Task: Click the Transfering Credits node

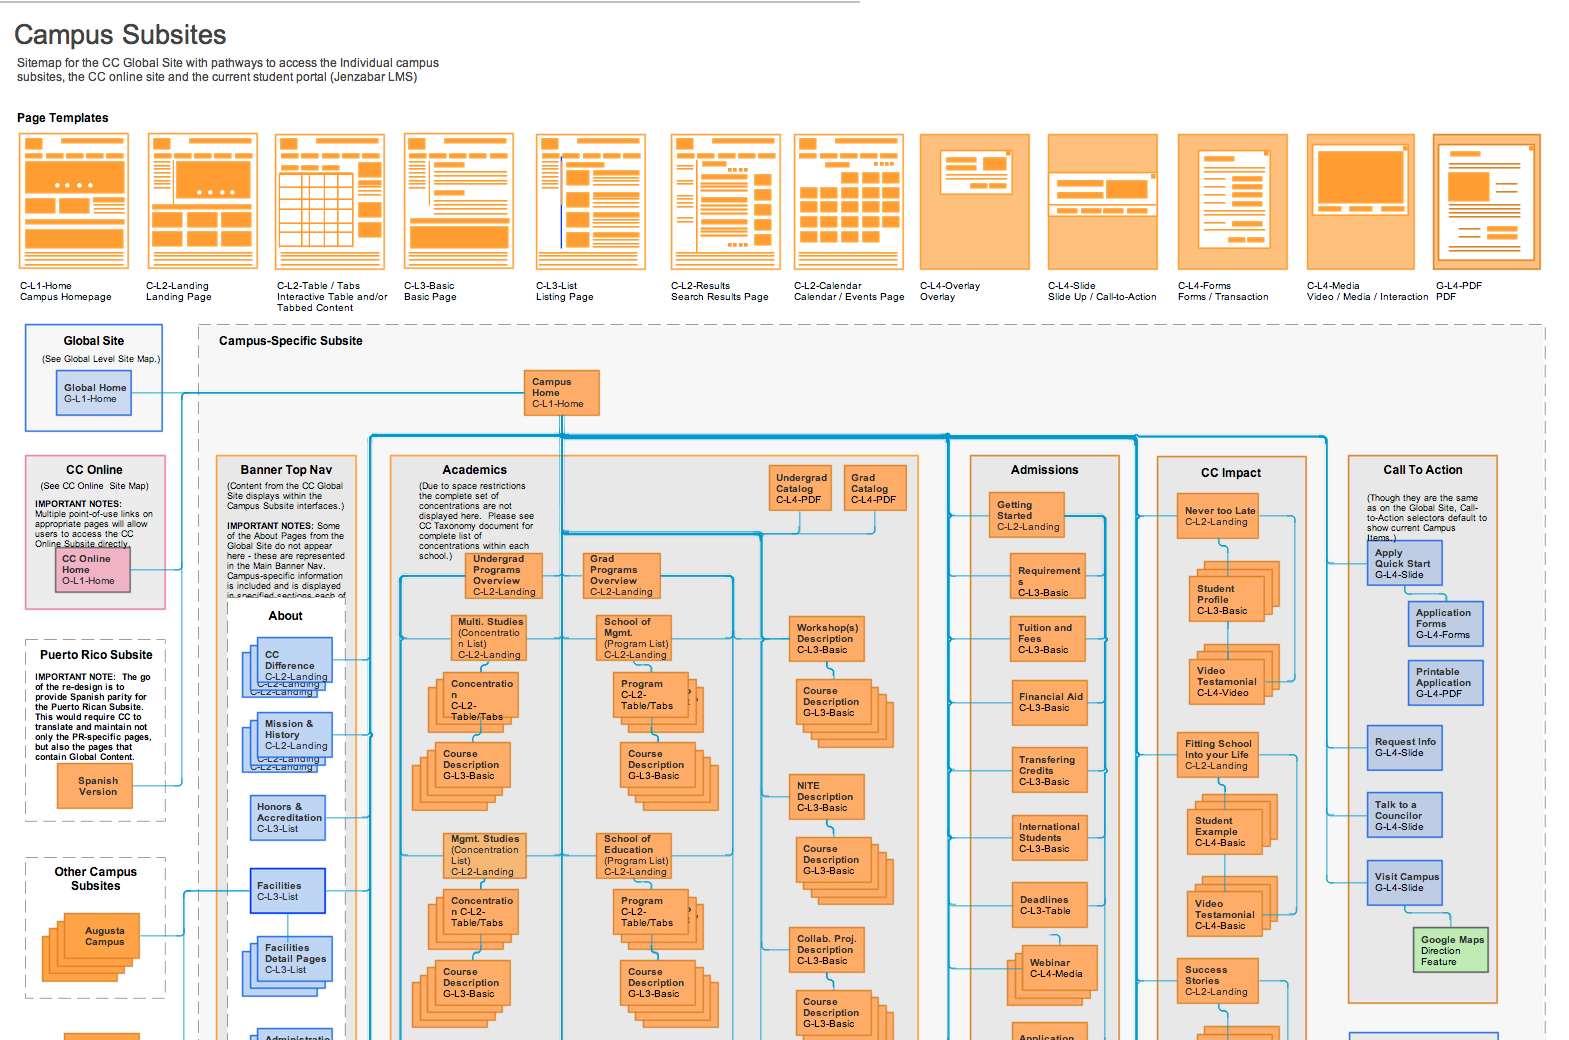Action: coord(1048,770)
